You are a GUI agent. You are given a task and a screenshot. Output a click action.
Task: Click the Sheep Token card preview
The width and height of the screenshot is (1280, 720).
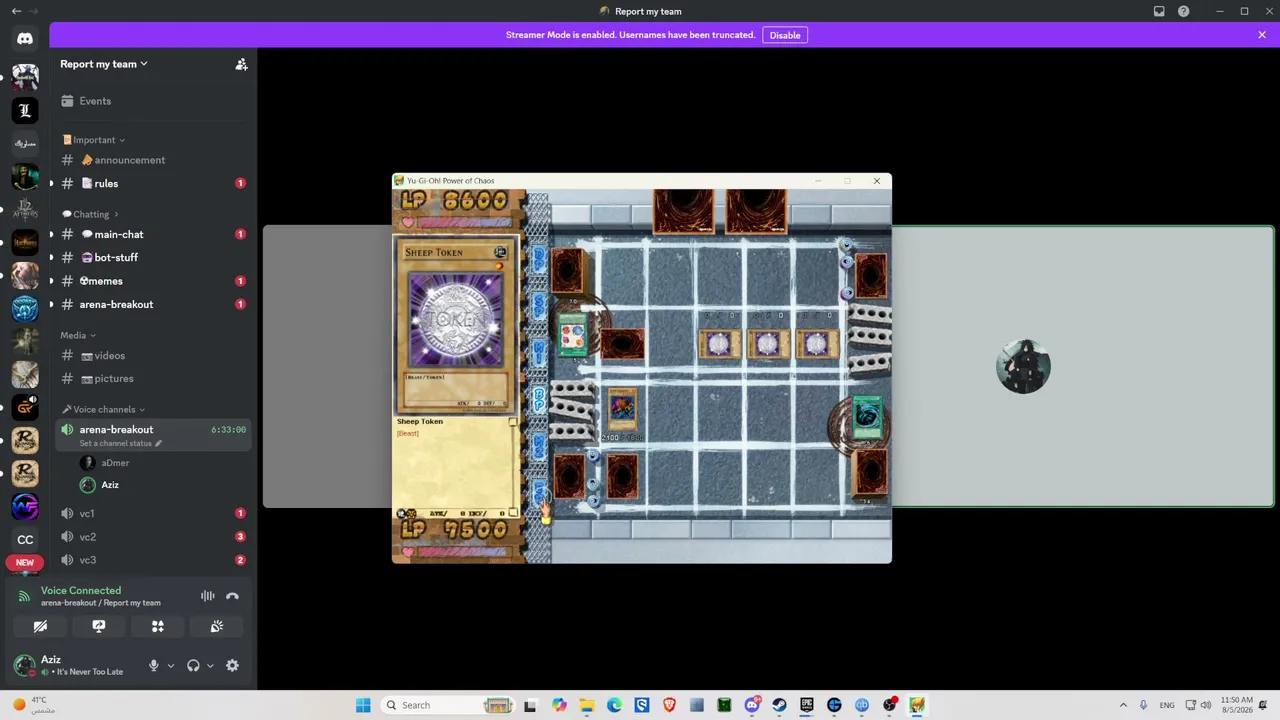click(x=456, y=326)
